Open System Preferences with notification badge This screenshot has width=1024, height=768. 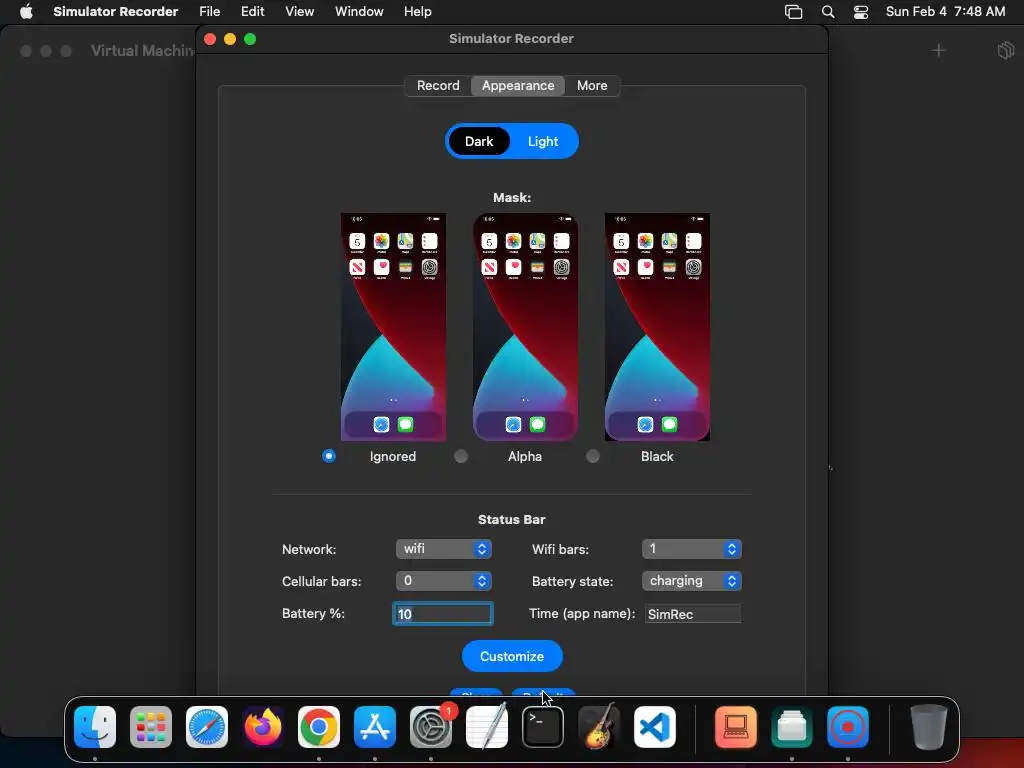click(x=431, y=727)
